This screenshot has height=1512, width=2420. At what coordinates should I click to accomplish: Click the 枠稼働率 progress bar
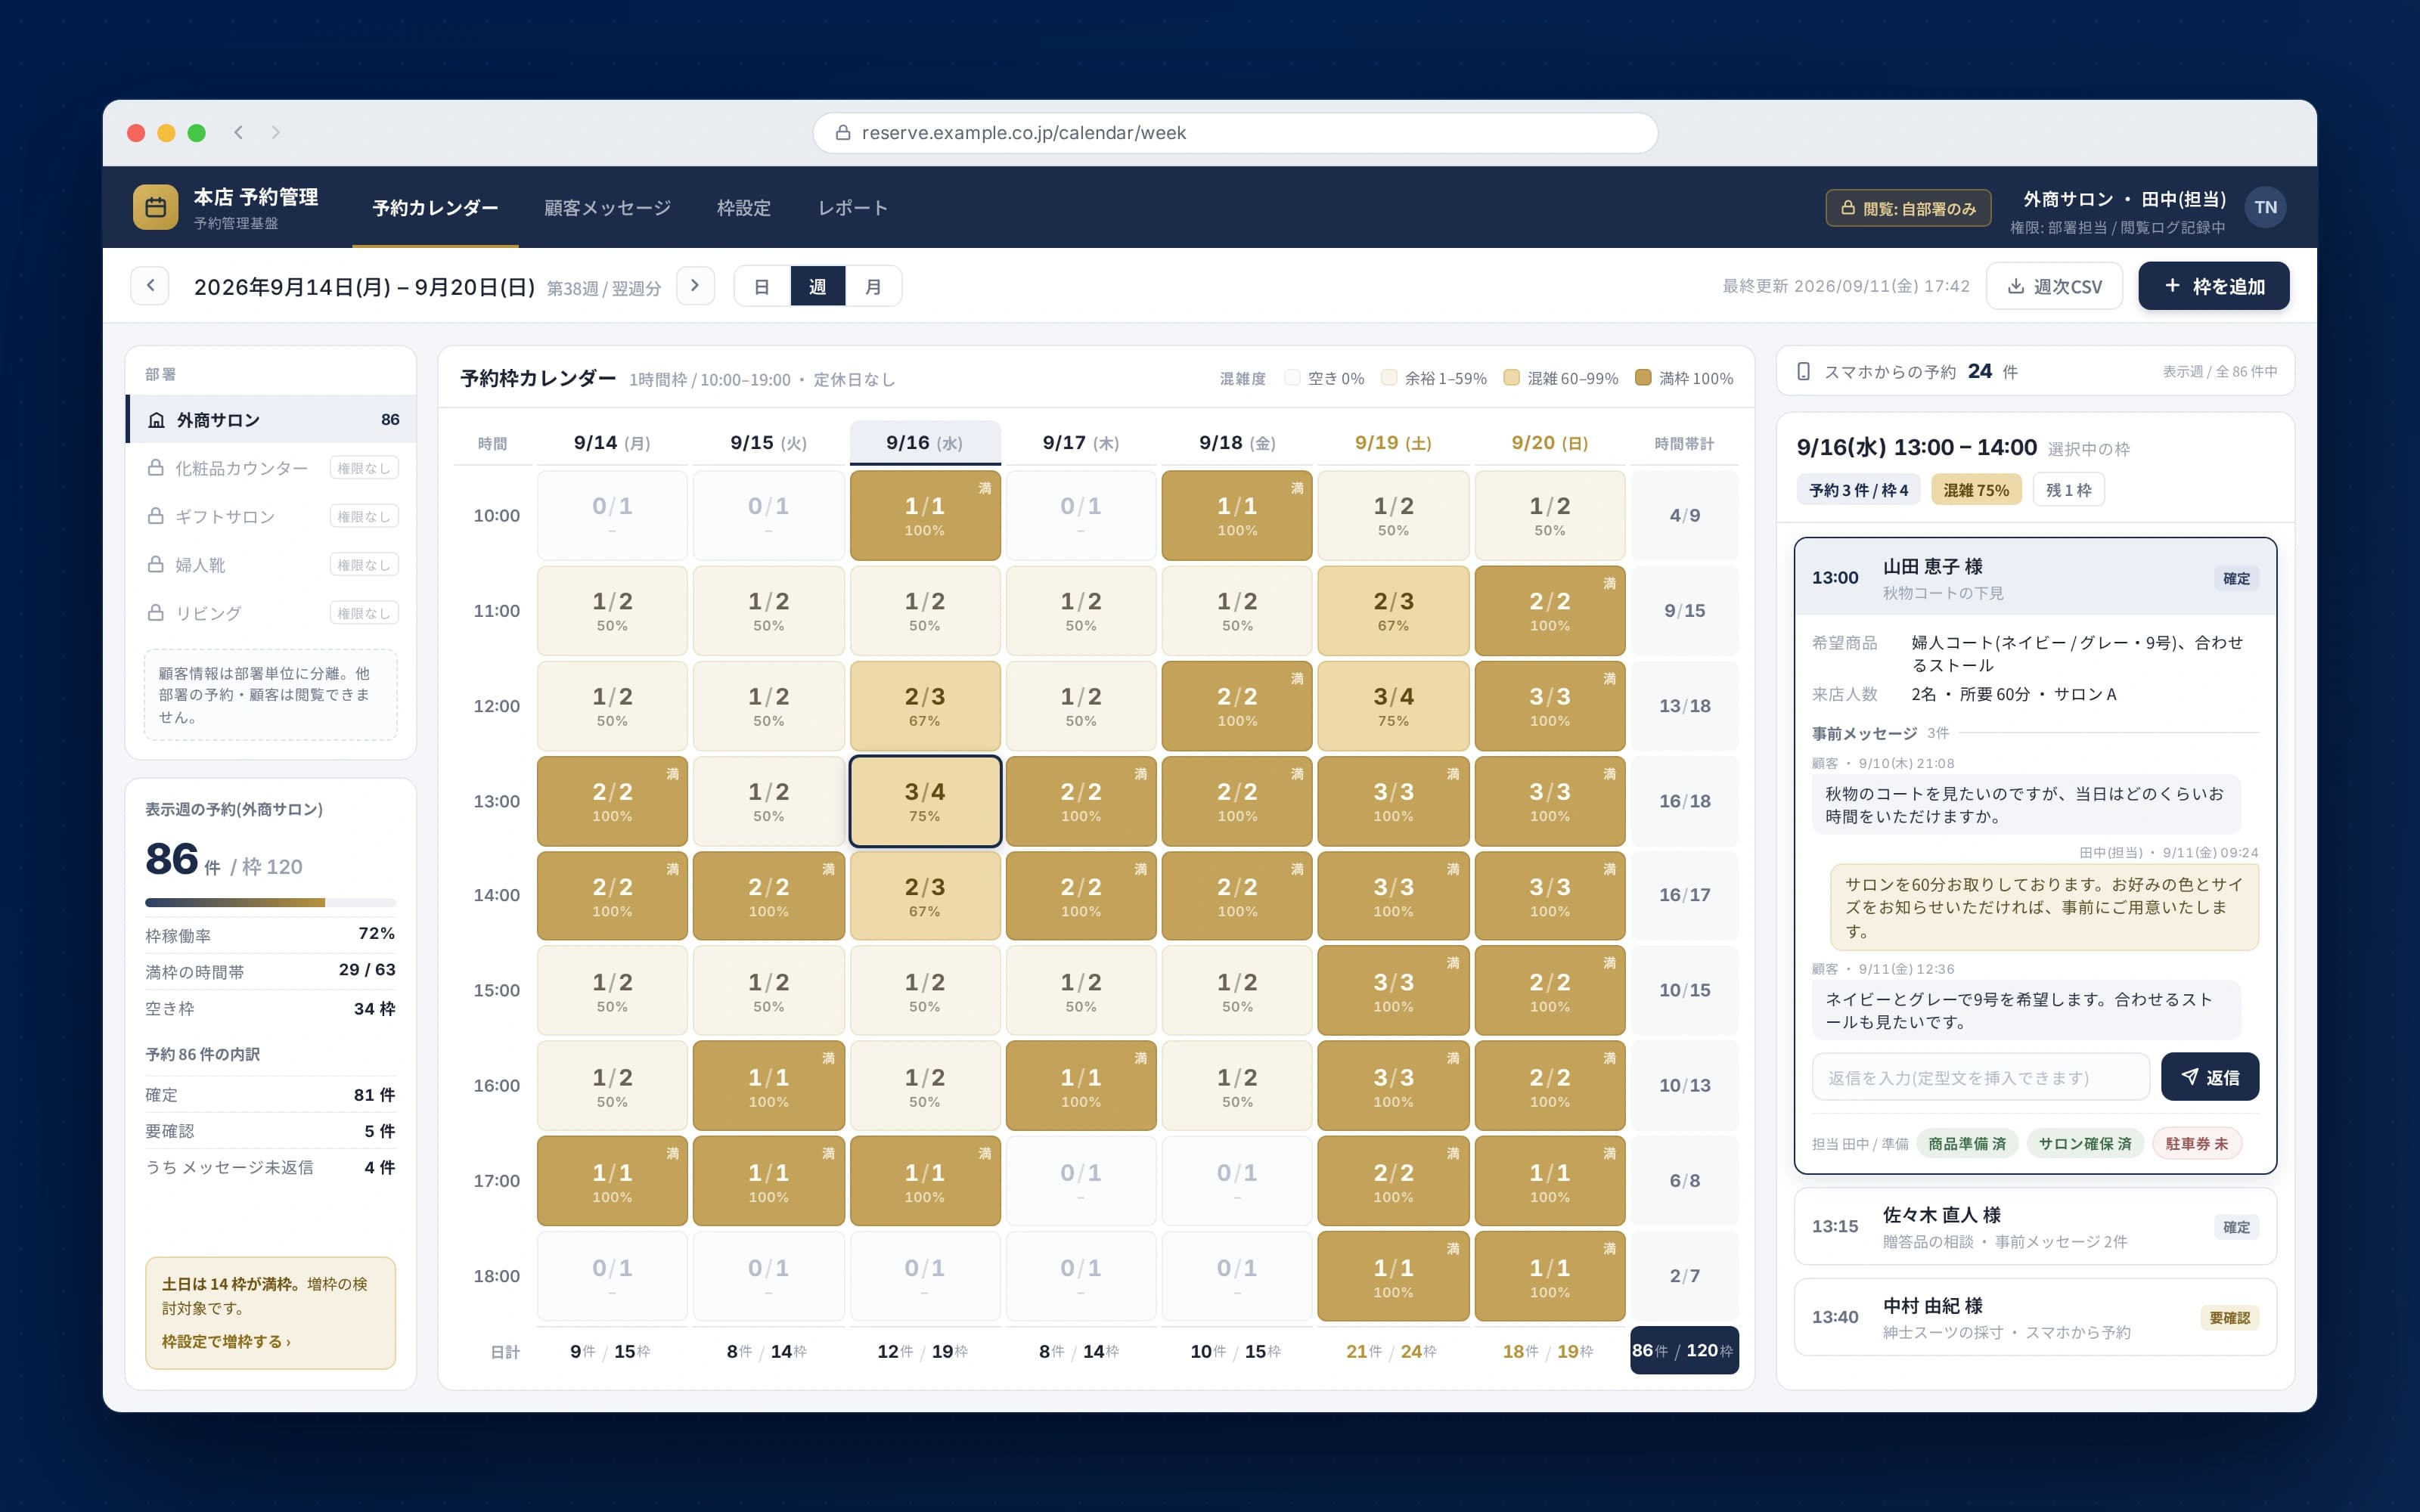click(x=270, y=902)
